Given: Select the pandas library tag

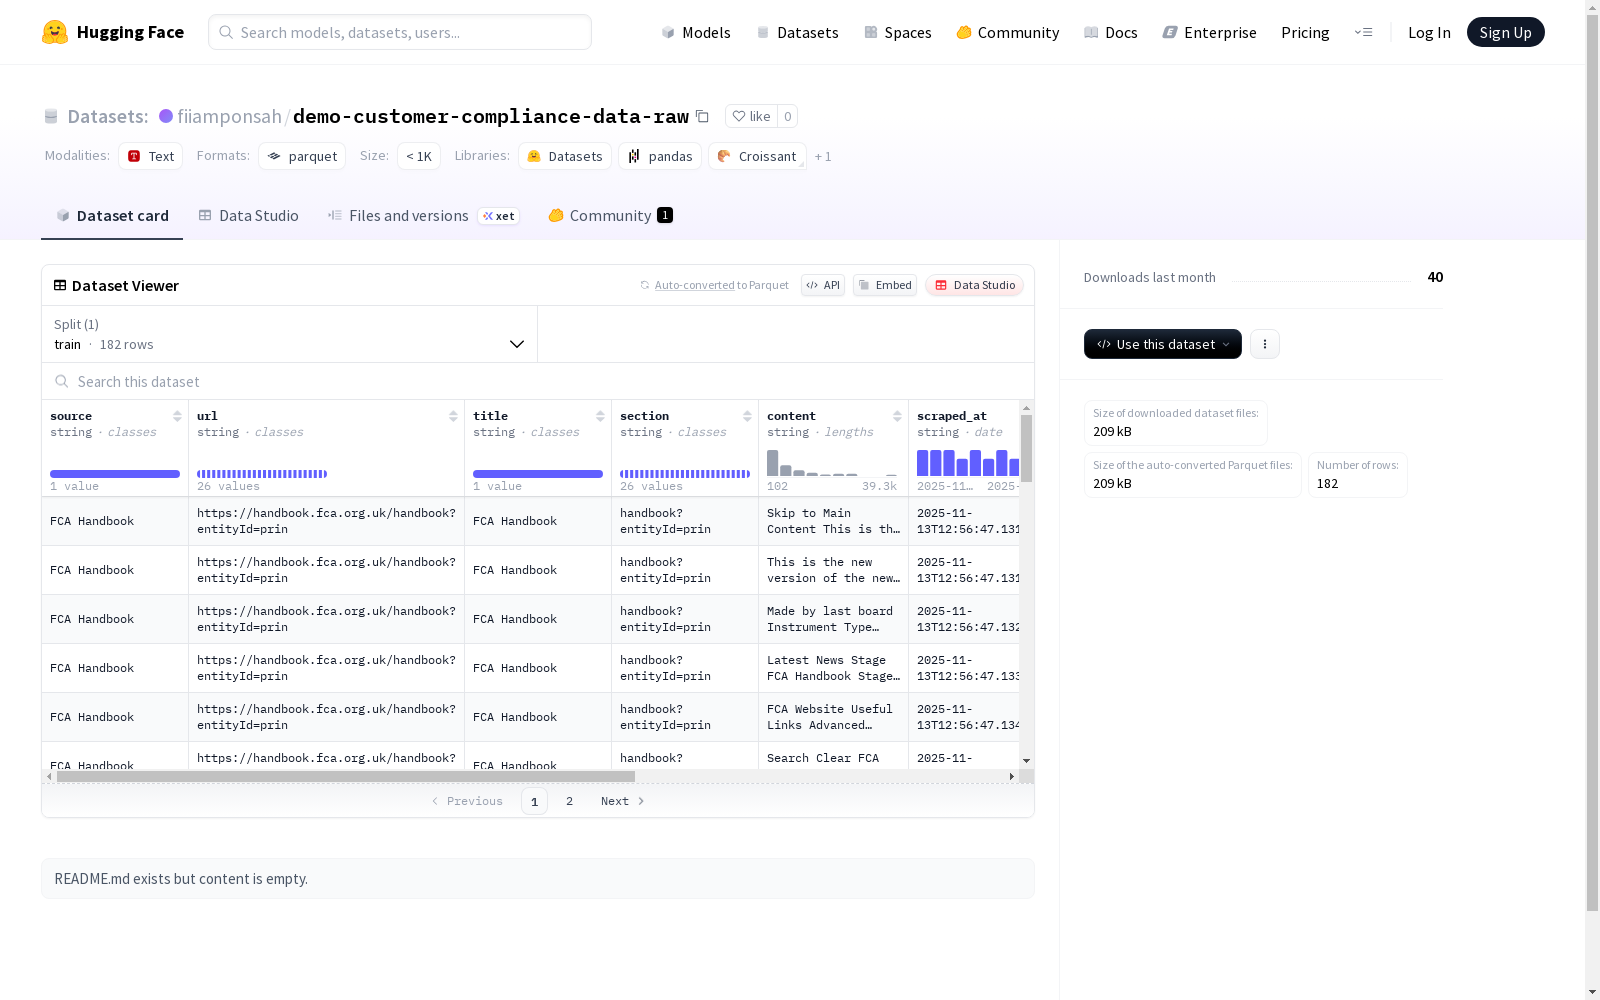Looking at the screenshot, I should (660, 156).
